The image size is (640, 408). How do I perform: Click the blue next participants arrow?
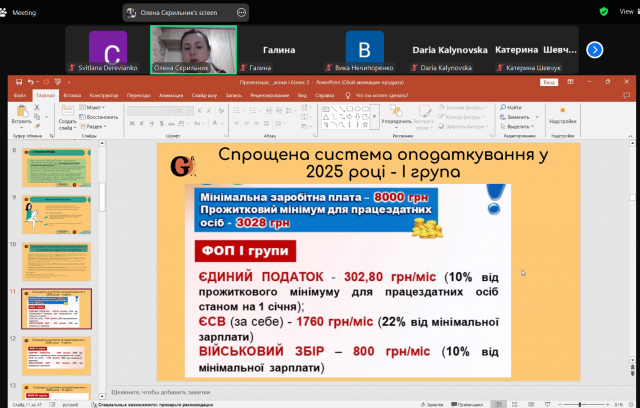[594, 48]
